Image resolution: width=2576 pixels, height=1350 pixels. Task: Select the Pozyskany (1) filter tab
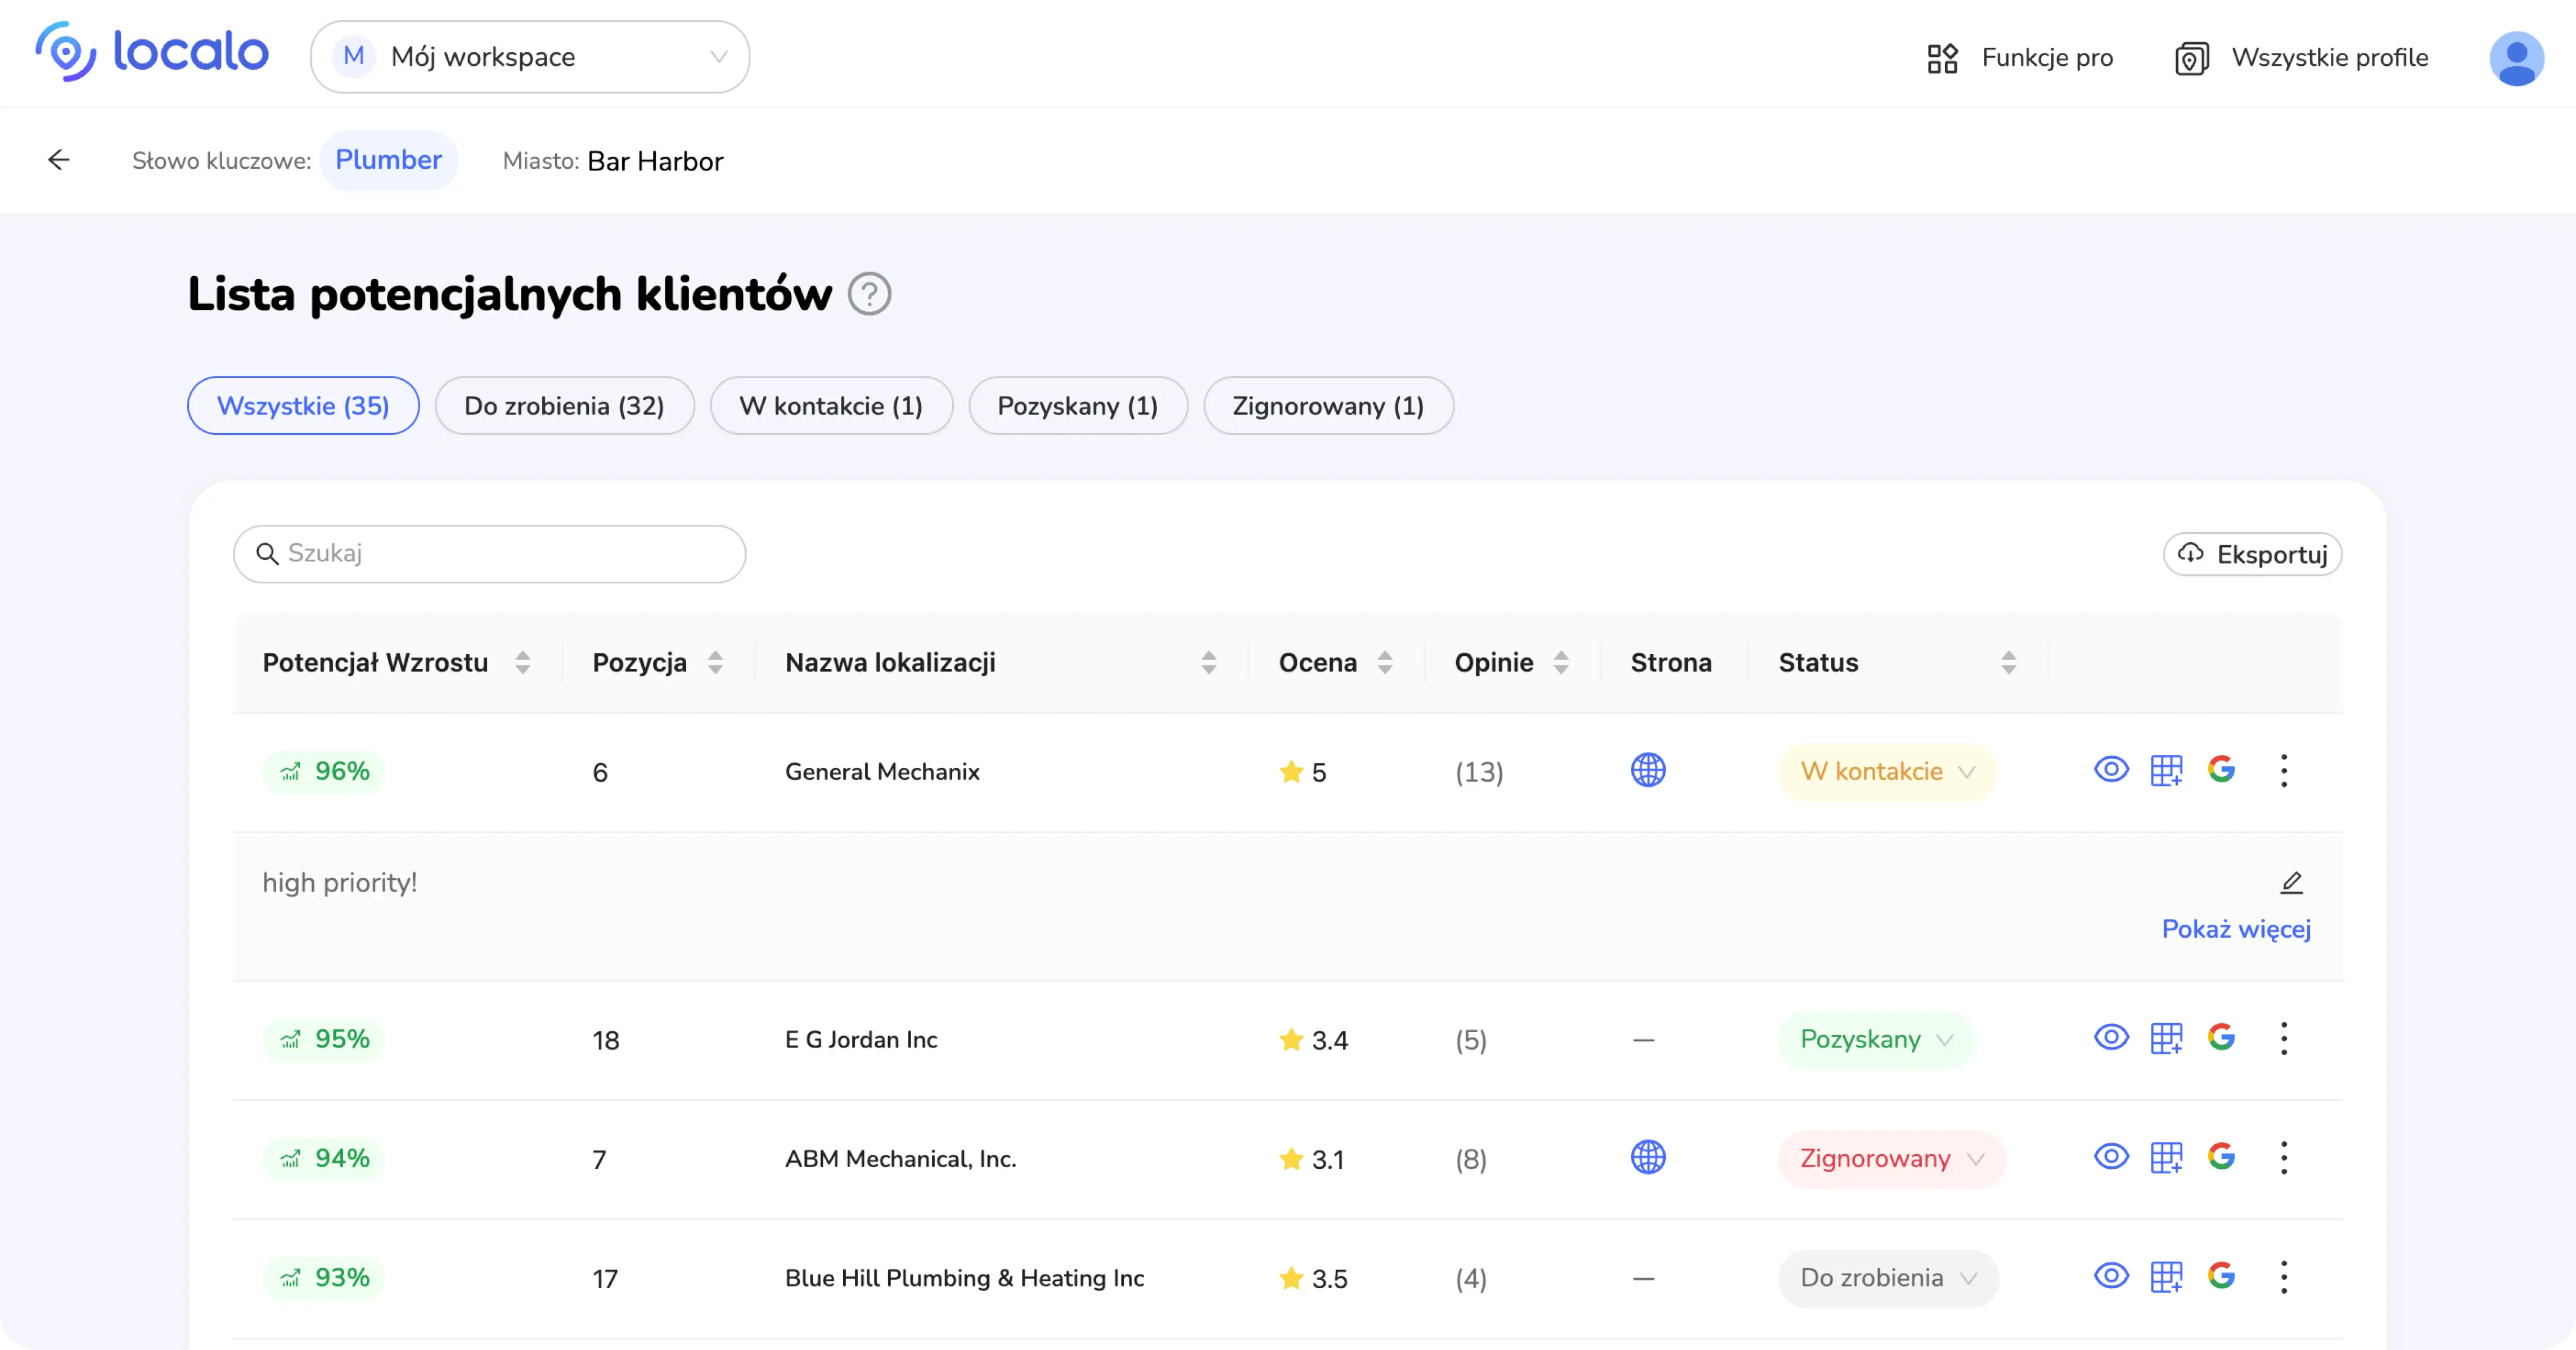(1077, 406)
